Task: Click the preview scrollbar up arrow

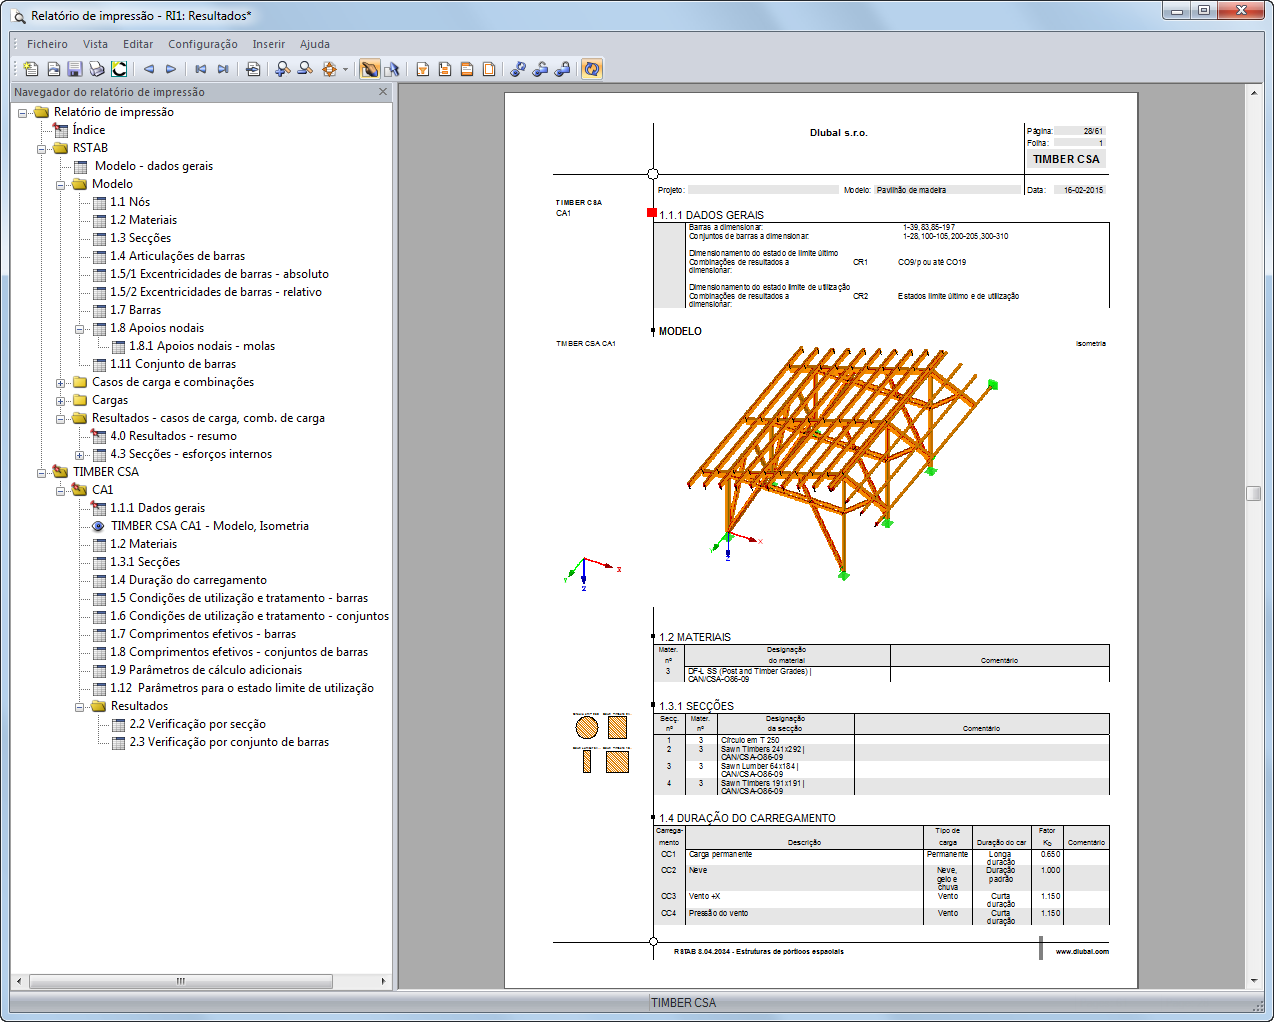Action: click(x=1253, y=92)
